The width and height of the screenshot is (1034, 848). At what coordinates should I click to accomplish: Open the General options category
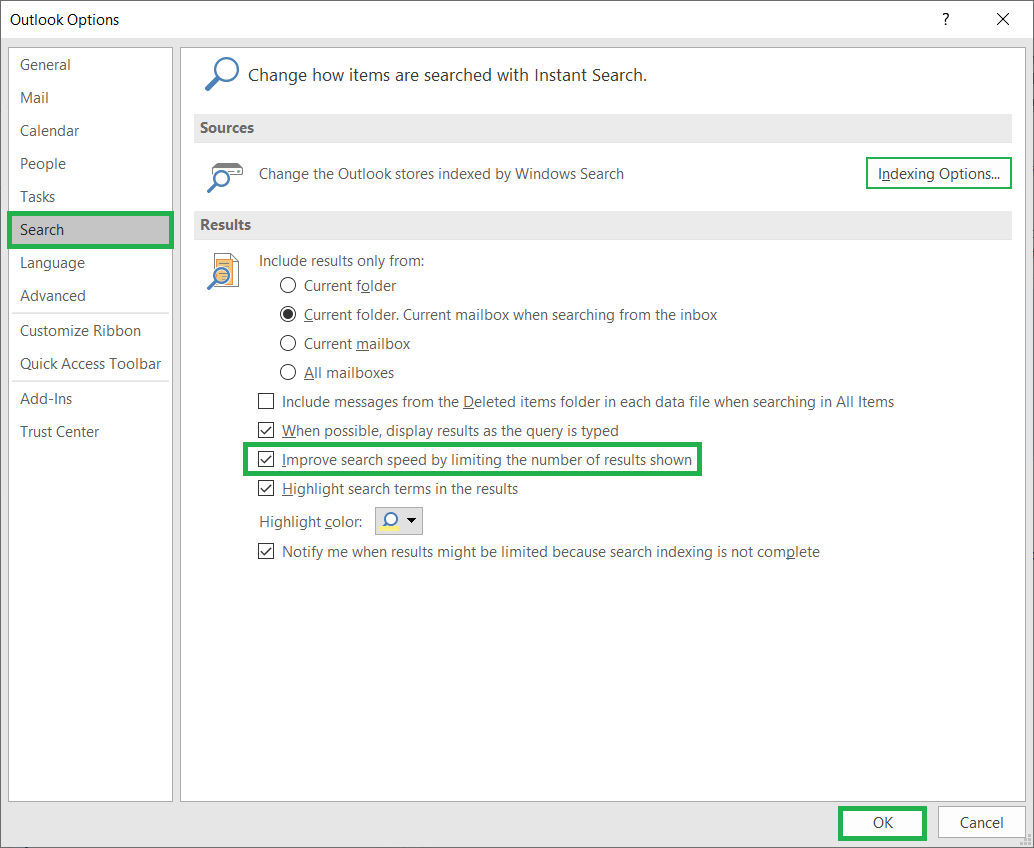pyautogui.click(x=90, y=65)
